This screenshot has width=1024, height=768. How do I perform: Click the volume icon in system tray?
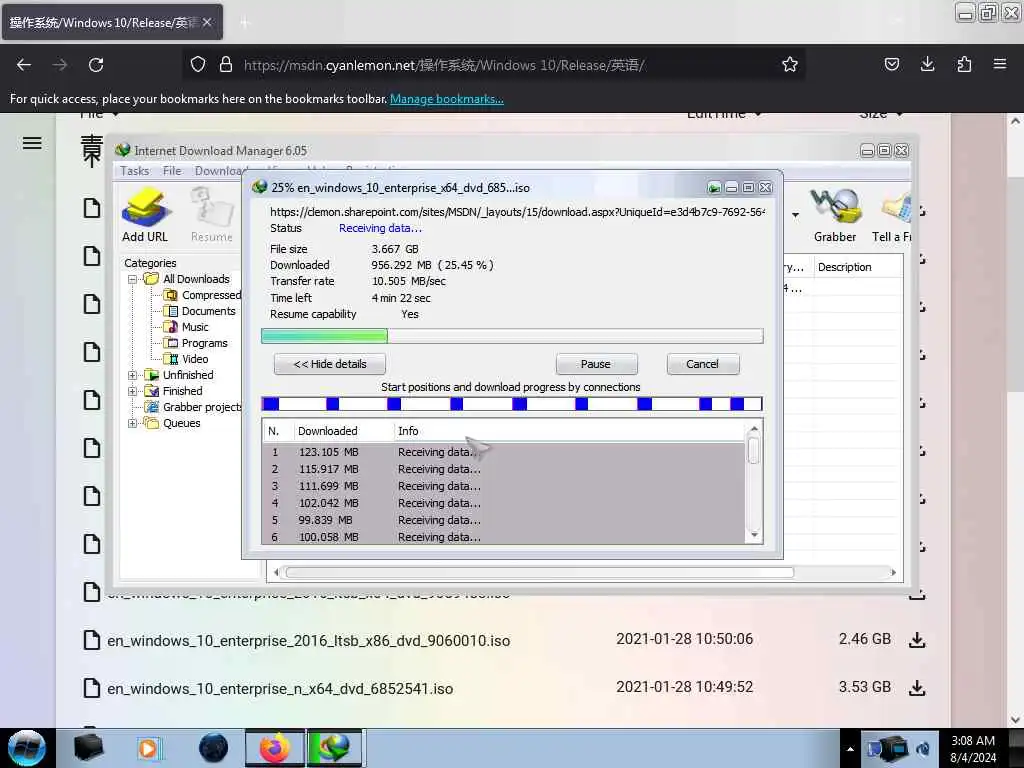923,749
